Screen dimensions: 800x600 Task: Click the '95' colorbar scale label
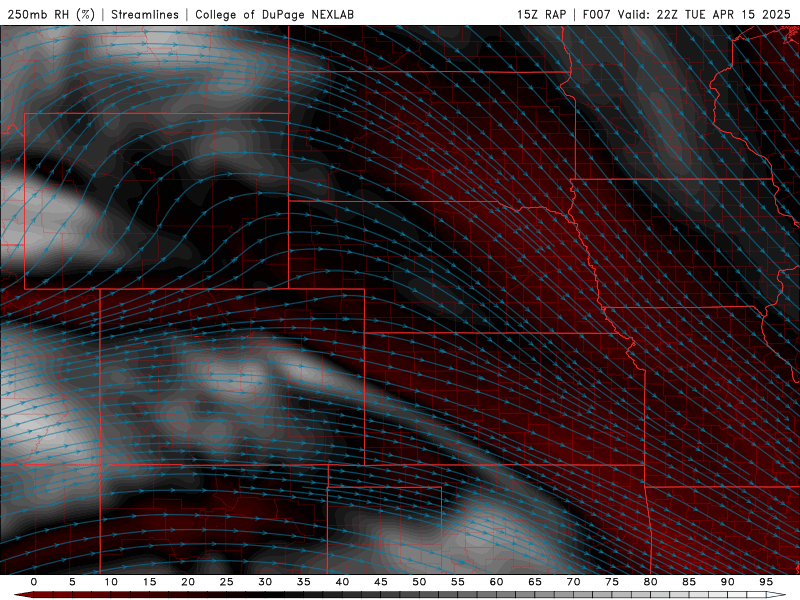(x=766, y=582)
